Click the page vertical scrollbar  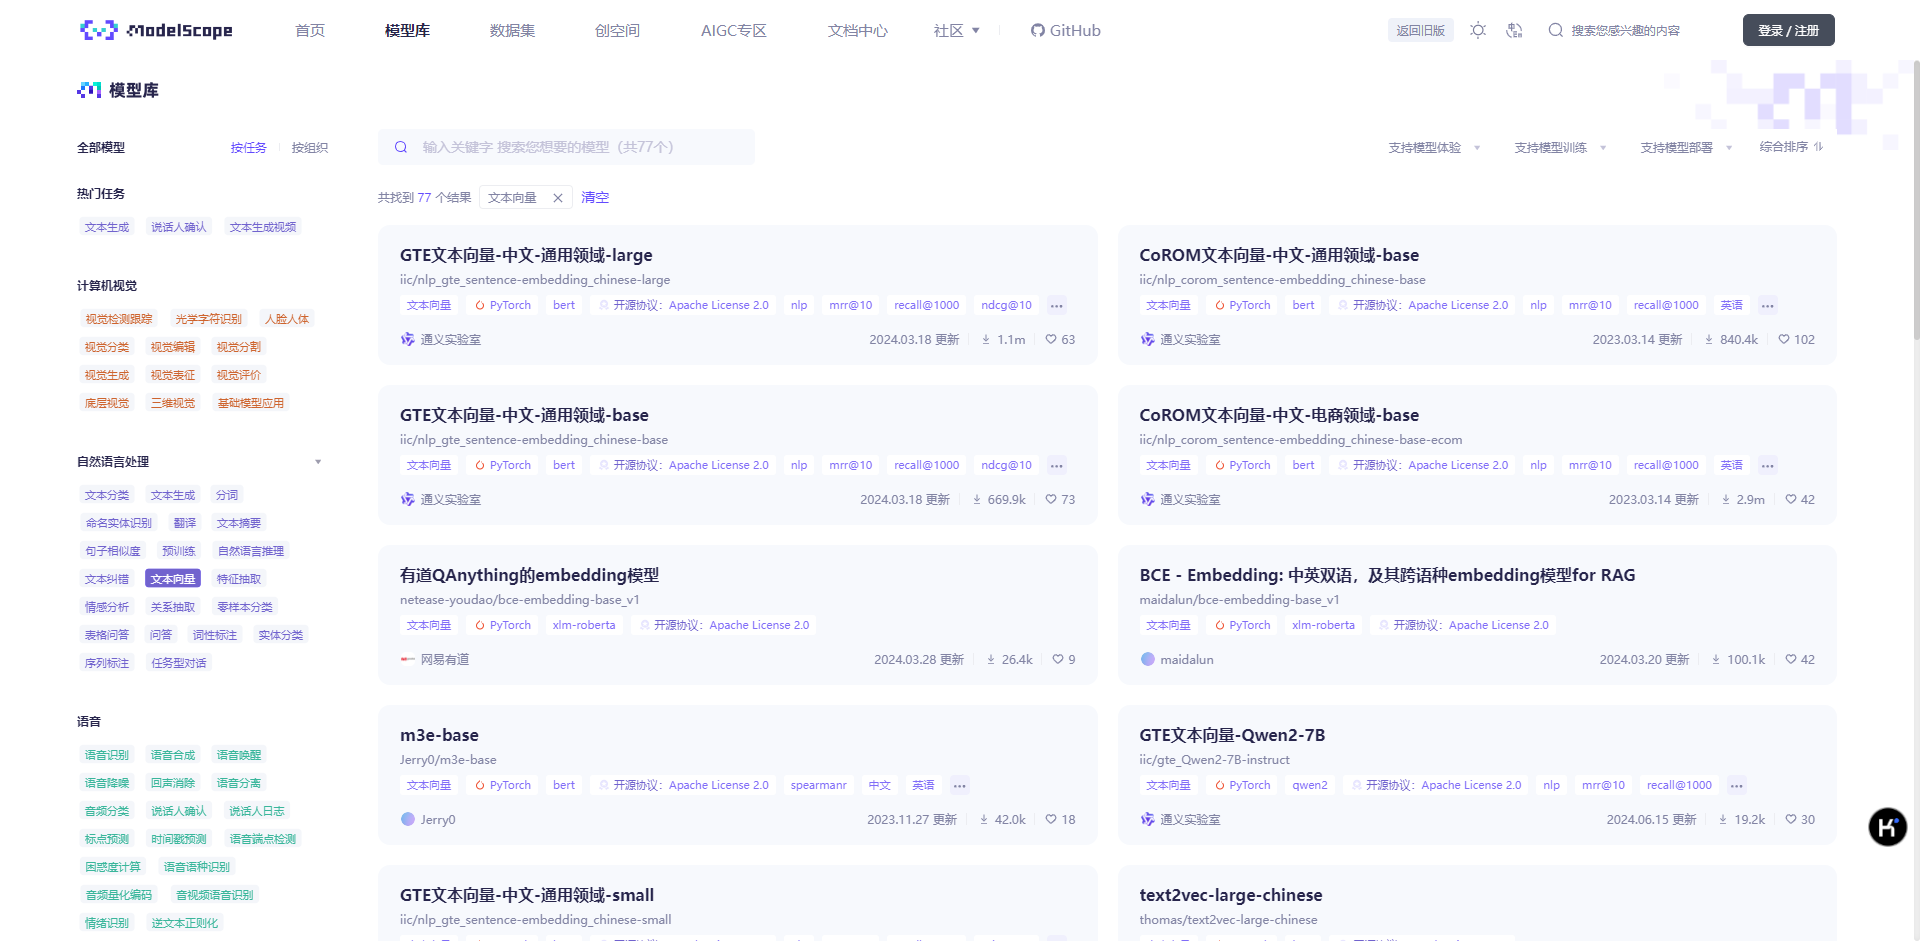[x=1915, y=200]
